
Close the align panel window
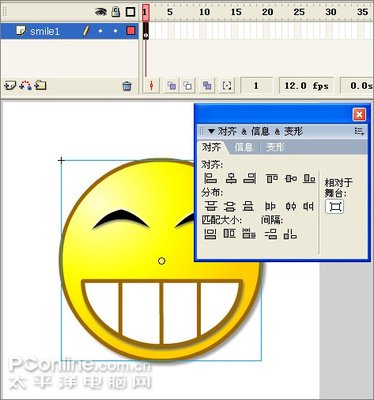pyautogui.click(x=359, y=115)
